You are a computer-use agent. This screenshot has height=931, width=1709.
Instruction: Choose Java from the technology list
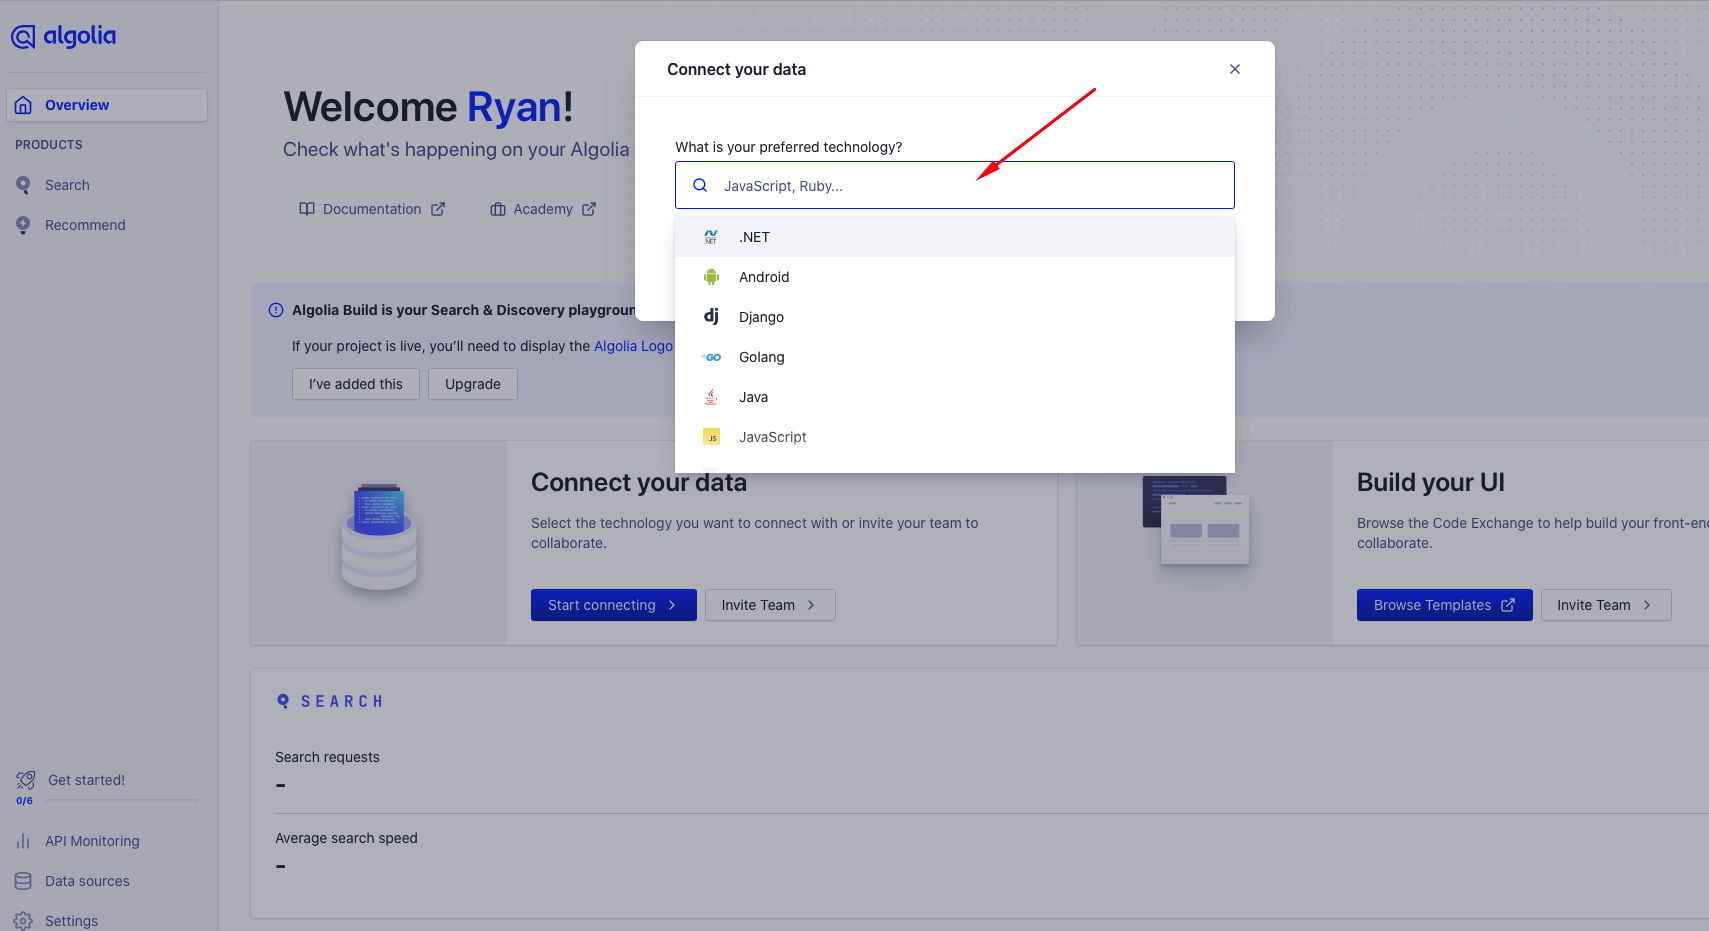955,397
